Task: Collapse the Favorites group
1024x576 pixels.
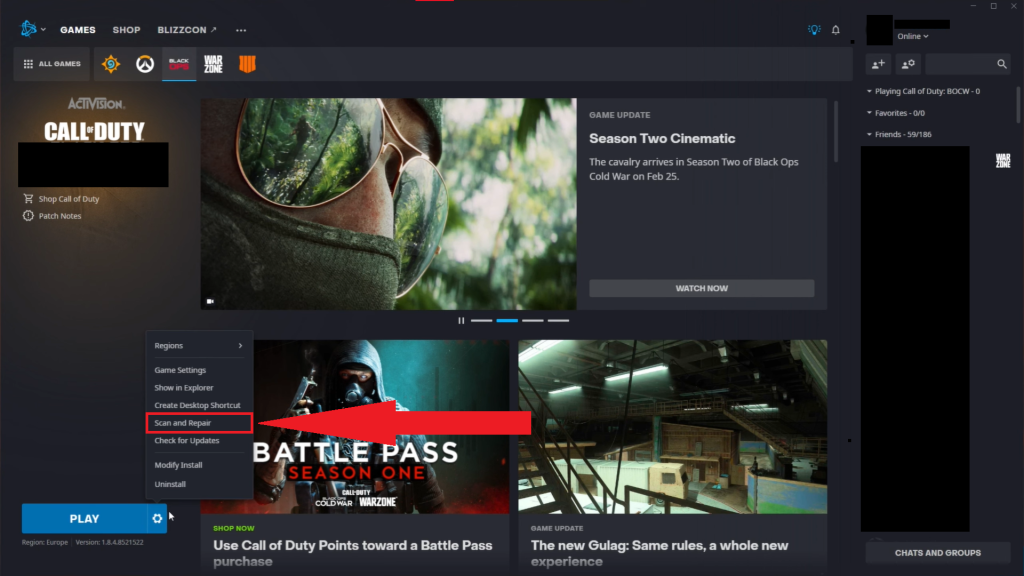Action: click(x=869, y=113)
